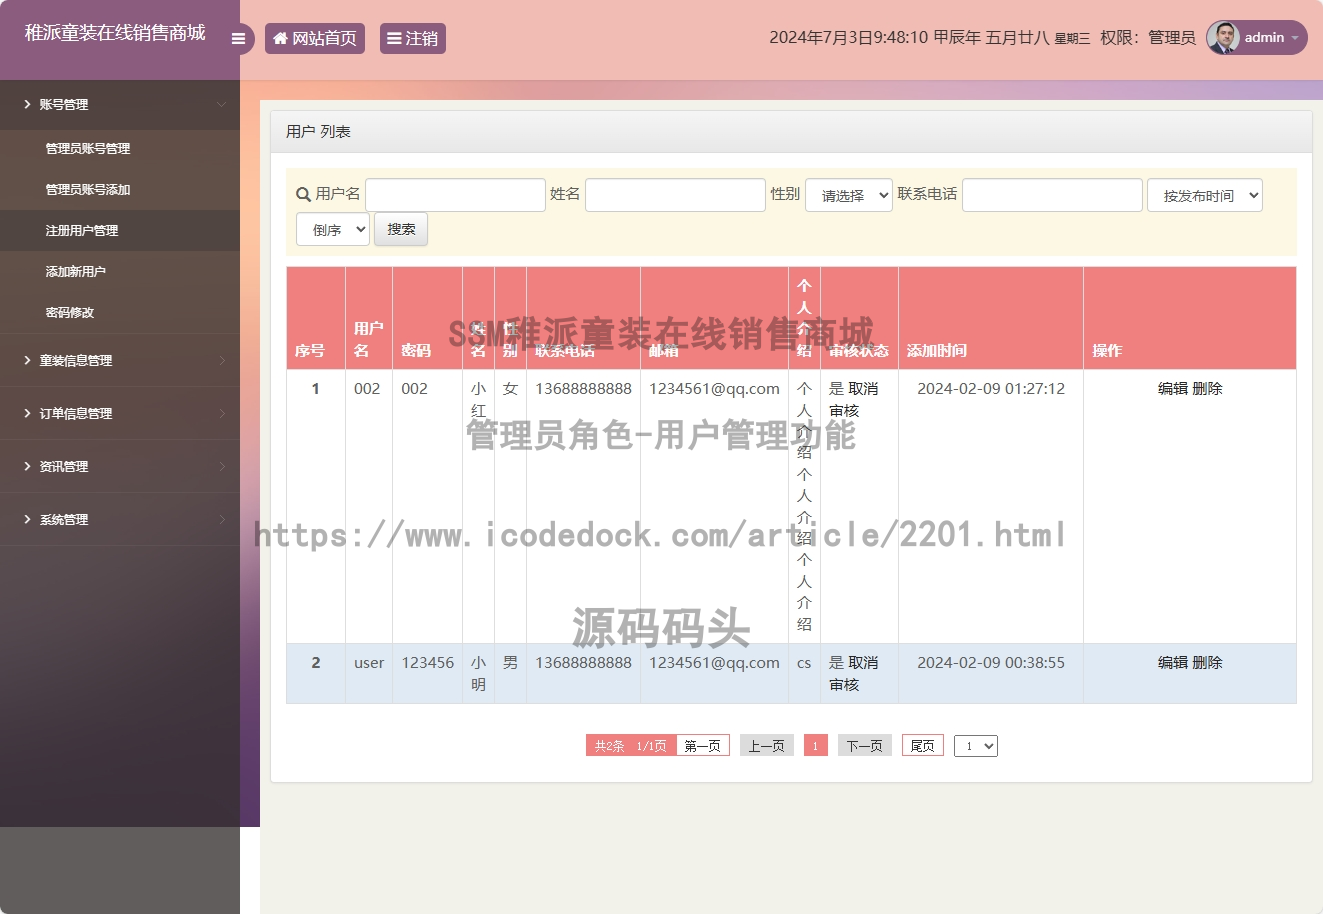
Task: Open 添加新用户 in sidebar
Action: tap(76, 271)
